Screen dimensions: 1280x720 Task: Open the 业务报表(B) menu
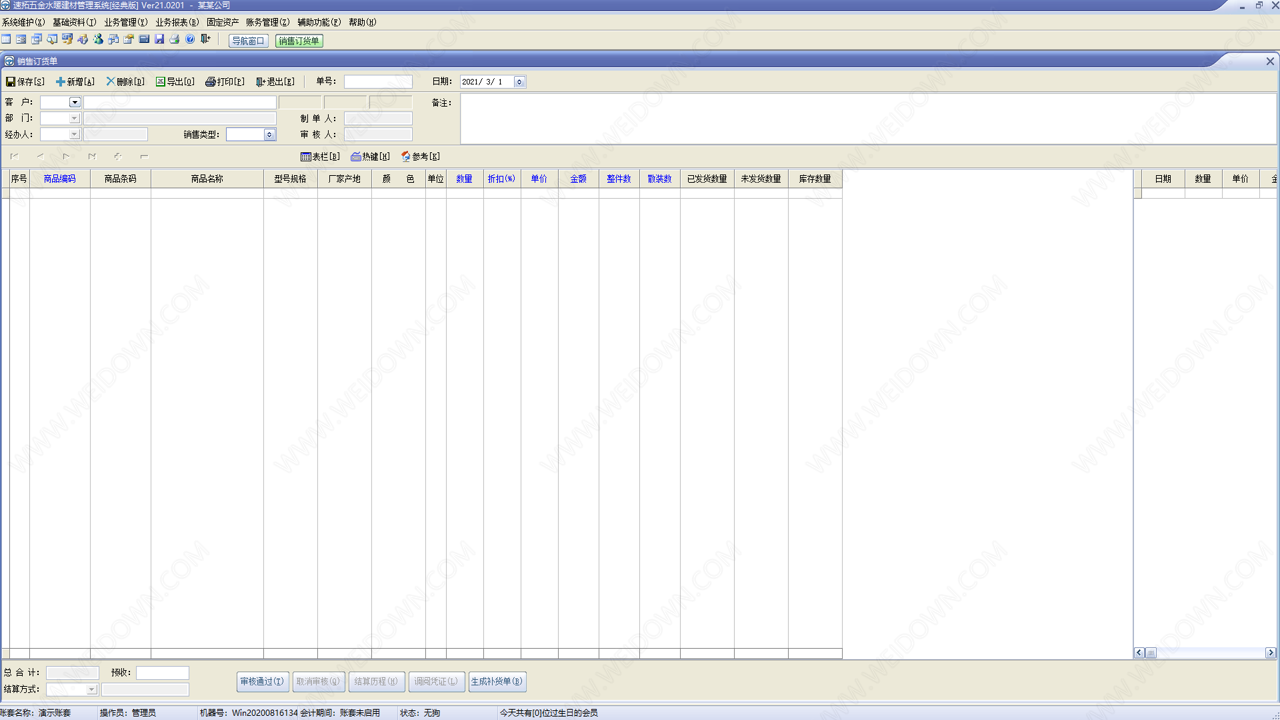[x=177, y=22]
